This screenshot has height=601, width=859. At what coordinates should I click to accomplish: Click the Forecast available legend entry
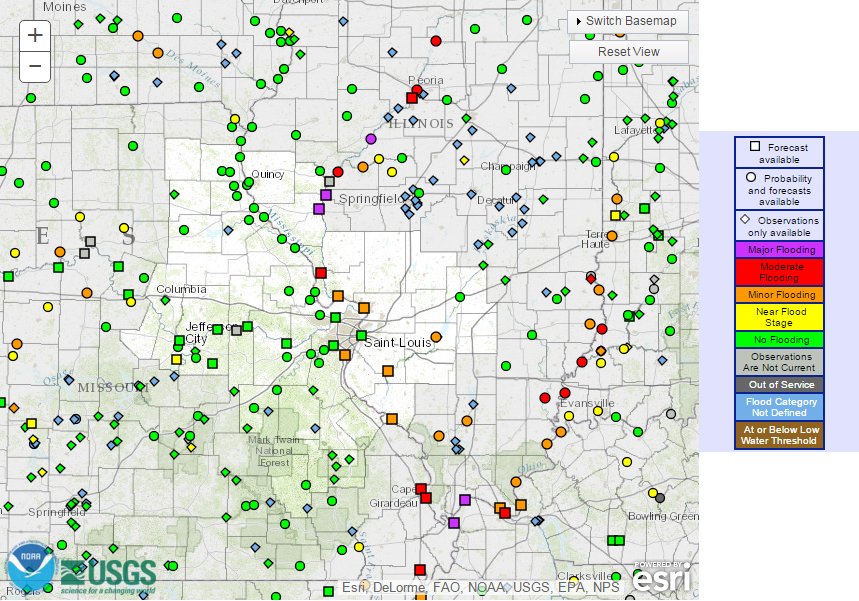779,153
